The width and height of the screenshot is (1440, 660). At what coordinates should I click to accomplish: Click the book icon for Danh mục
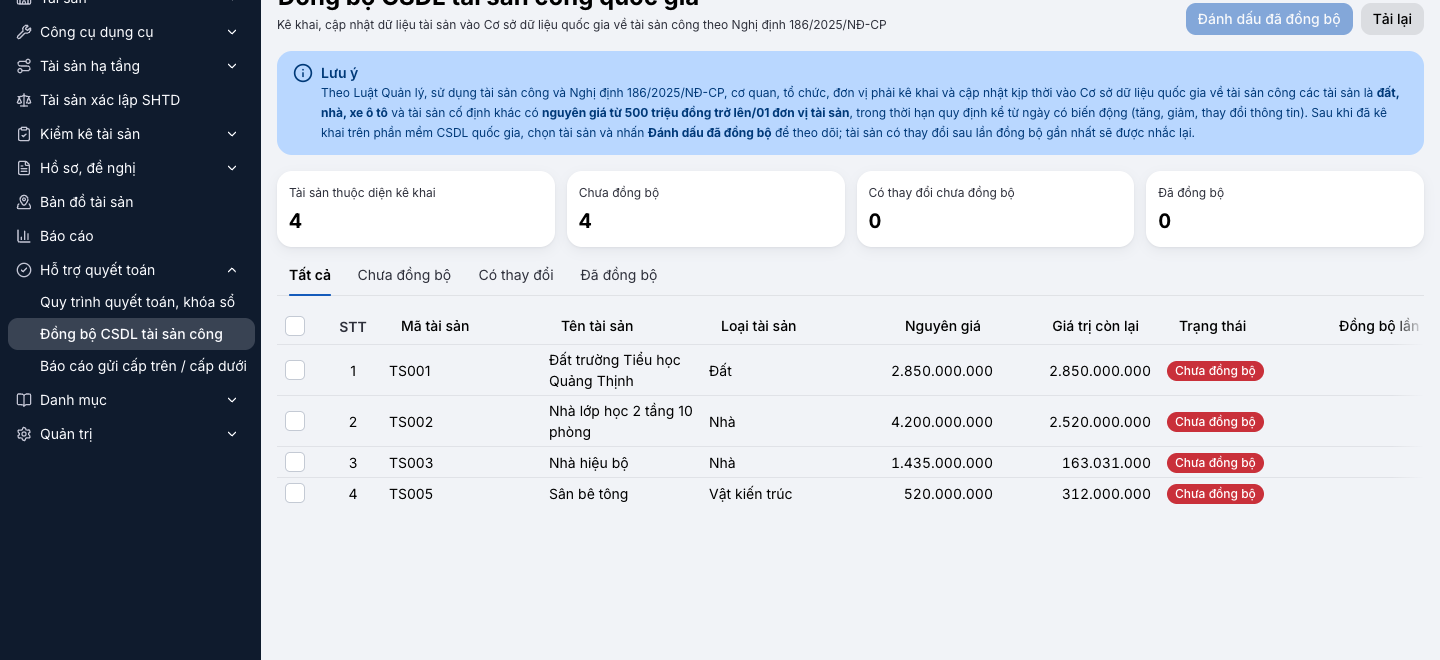tap(24, 400)
